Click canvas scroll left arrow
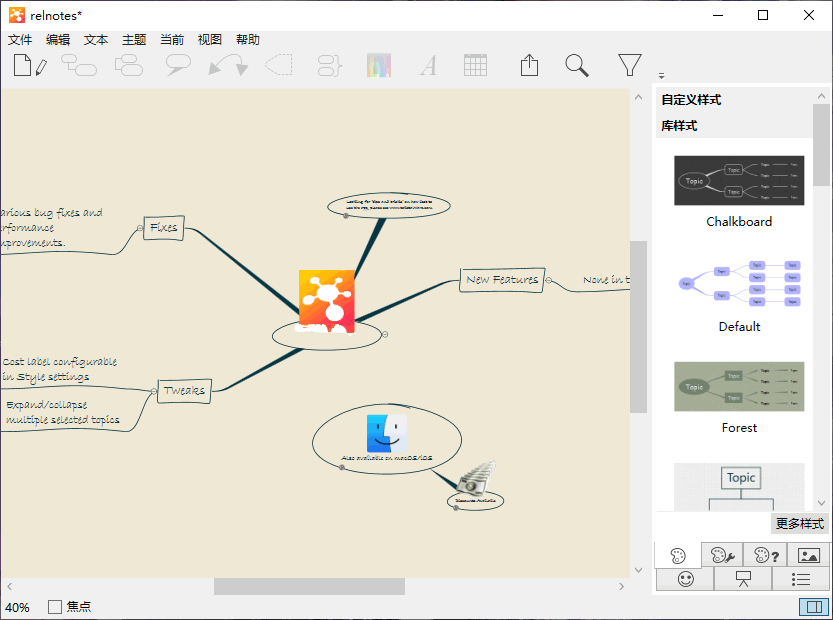 10,587
